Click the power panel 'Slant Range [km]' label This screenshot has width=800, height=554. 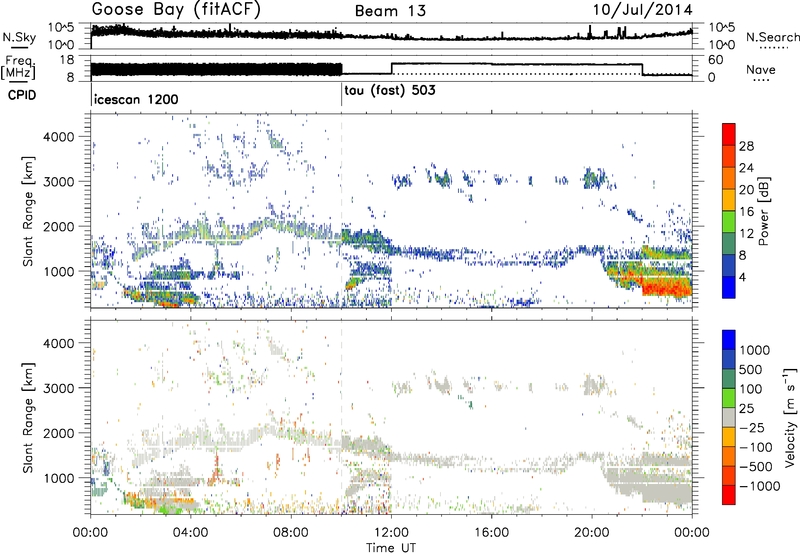pos(28,211)
